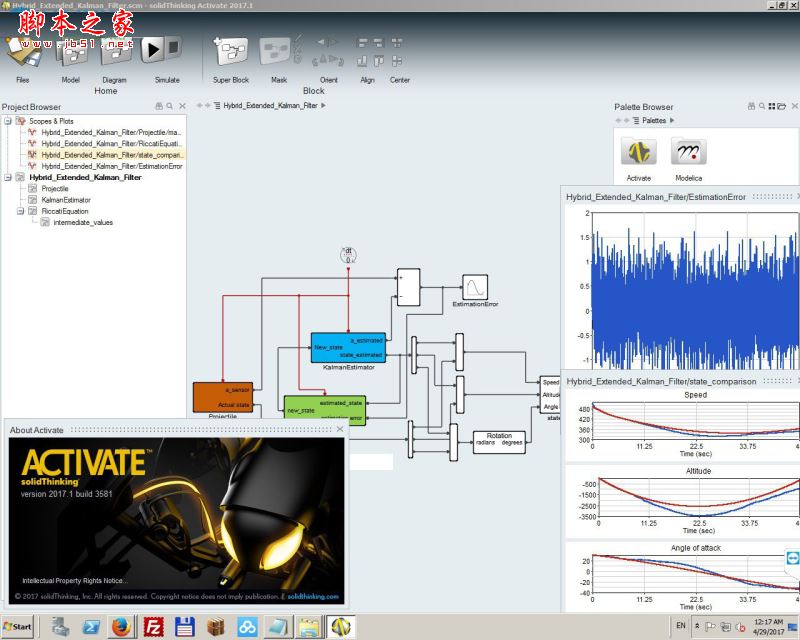
Task: Click the top Center icon
Action: click(397, 43)
